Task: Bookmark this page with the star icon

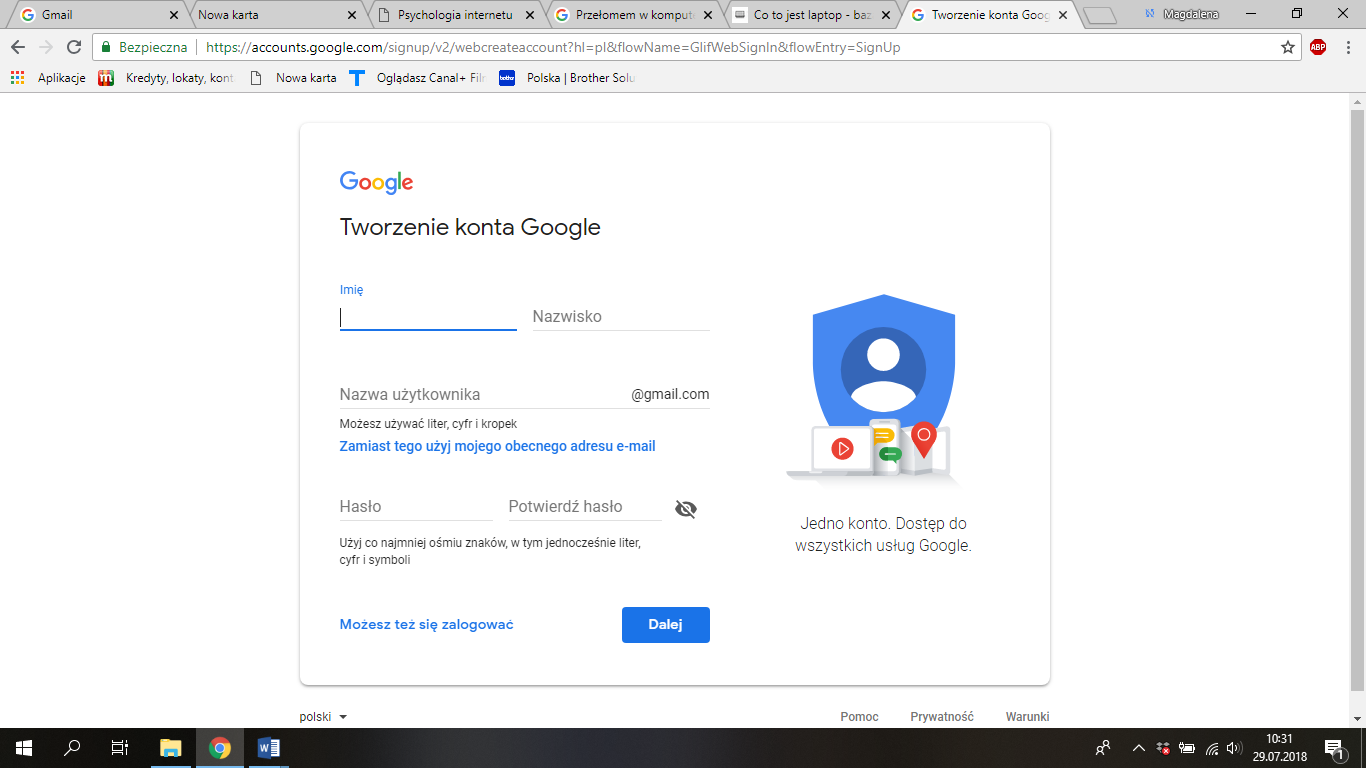Action: click(1288, 47)
